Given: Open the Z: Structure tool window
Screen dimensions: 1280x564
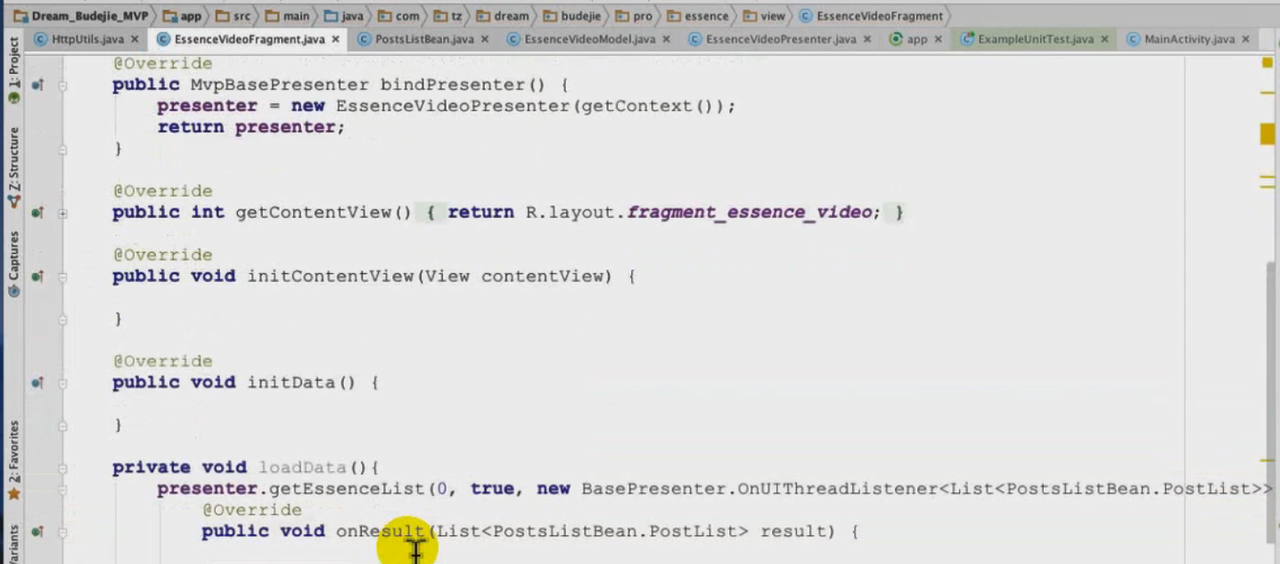Looking at the screenshot, I should (14, 166).
